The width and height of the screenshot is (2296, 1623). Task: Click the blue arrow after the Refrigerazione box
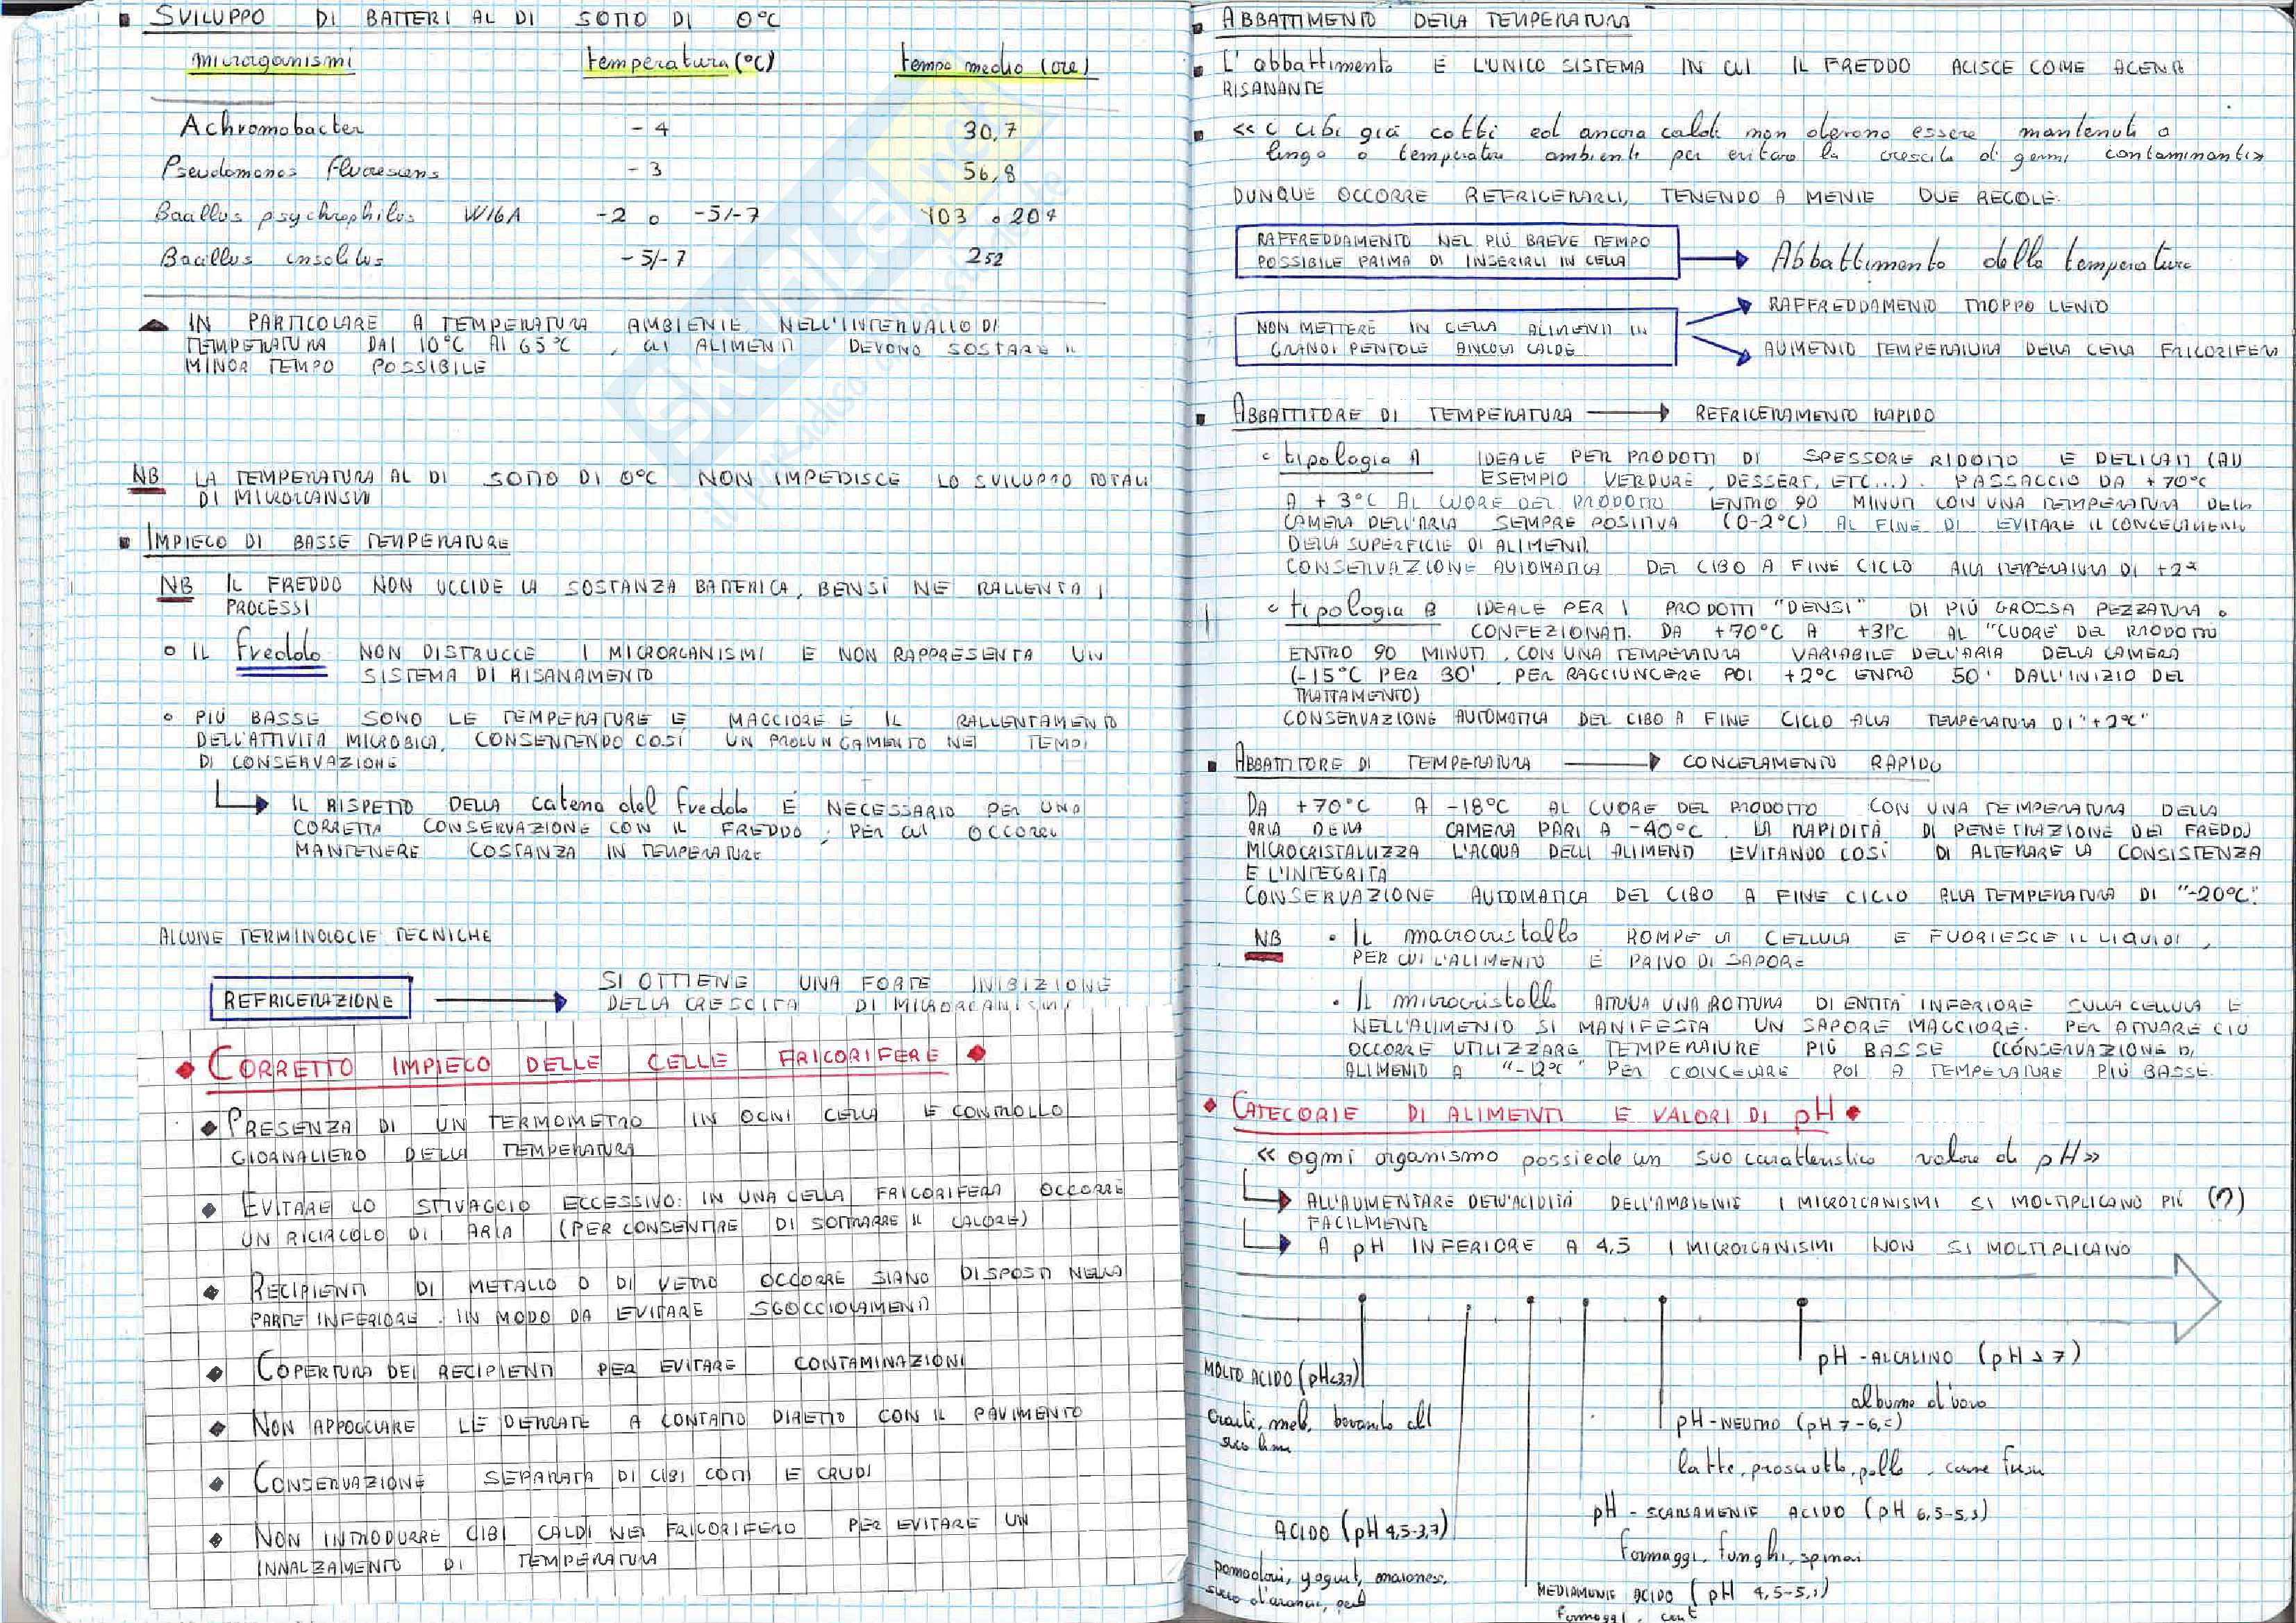point(500,1000)
